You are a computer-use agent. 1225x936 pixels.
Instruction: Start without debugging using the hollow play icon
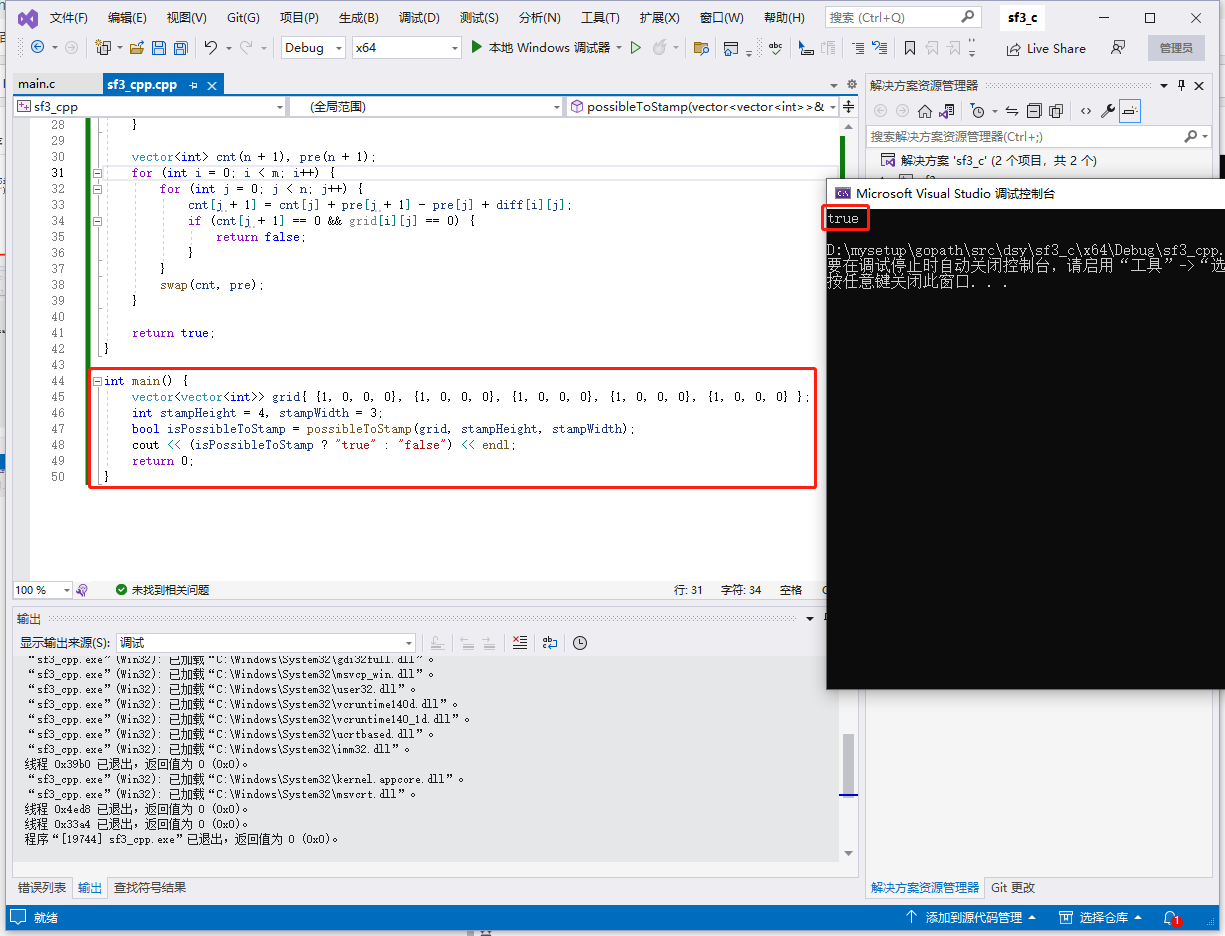tap(636, 47)
